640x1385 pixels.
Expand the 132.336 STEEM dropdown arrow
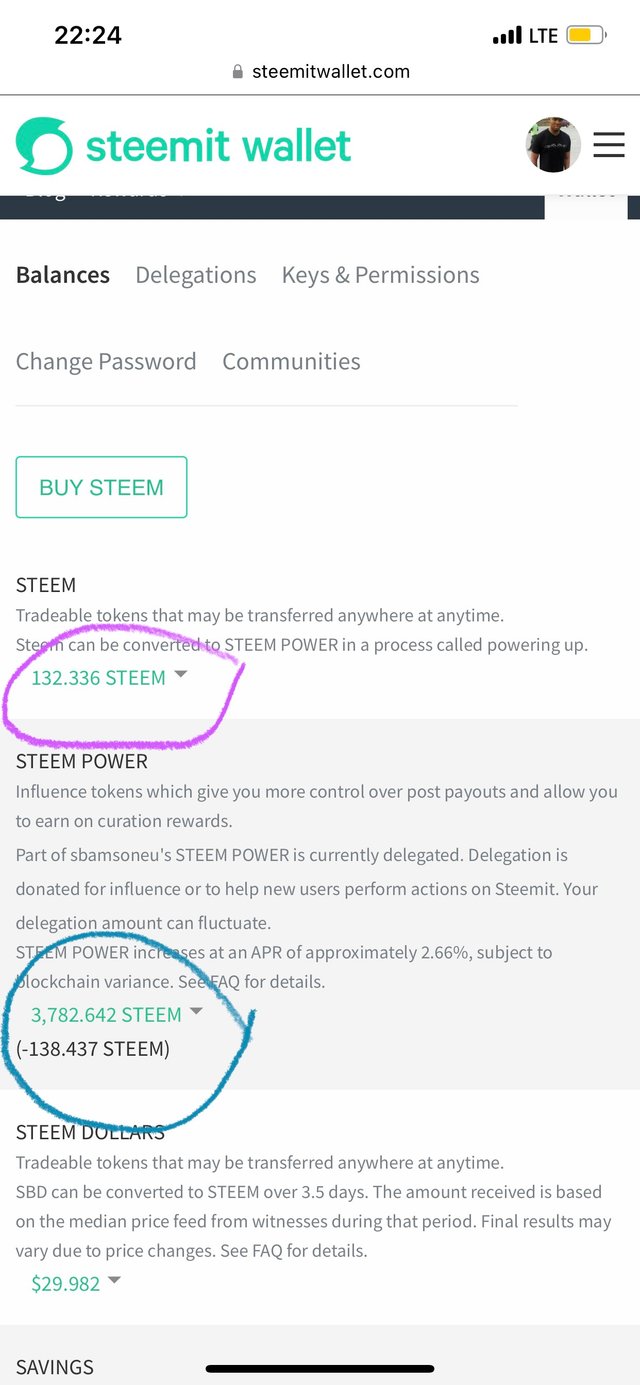click(x=181, y=675)
